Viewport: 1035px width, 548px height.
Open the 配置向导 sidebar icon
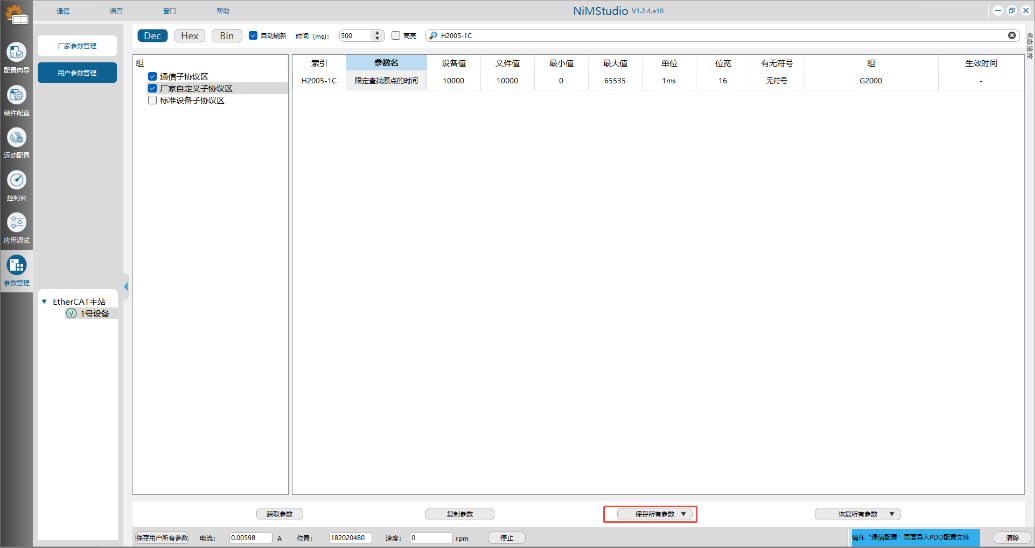pyautogui.click(x=17, y=51)
